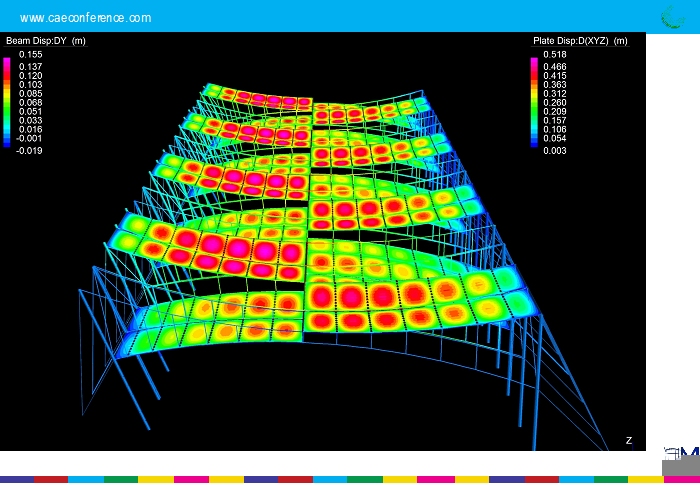Image resolution: width=700 pixels, height=485 pixels.
Task: Click the leftmost segment of bottom color stripe
Action: click(17, 480)
